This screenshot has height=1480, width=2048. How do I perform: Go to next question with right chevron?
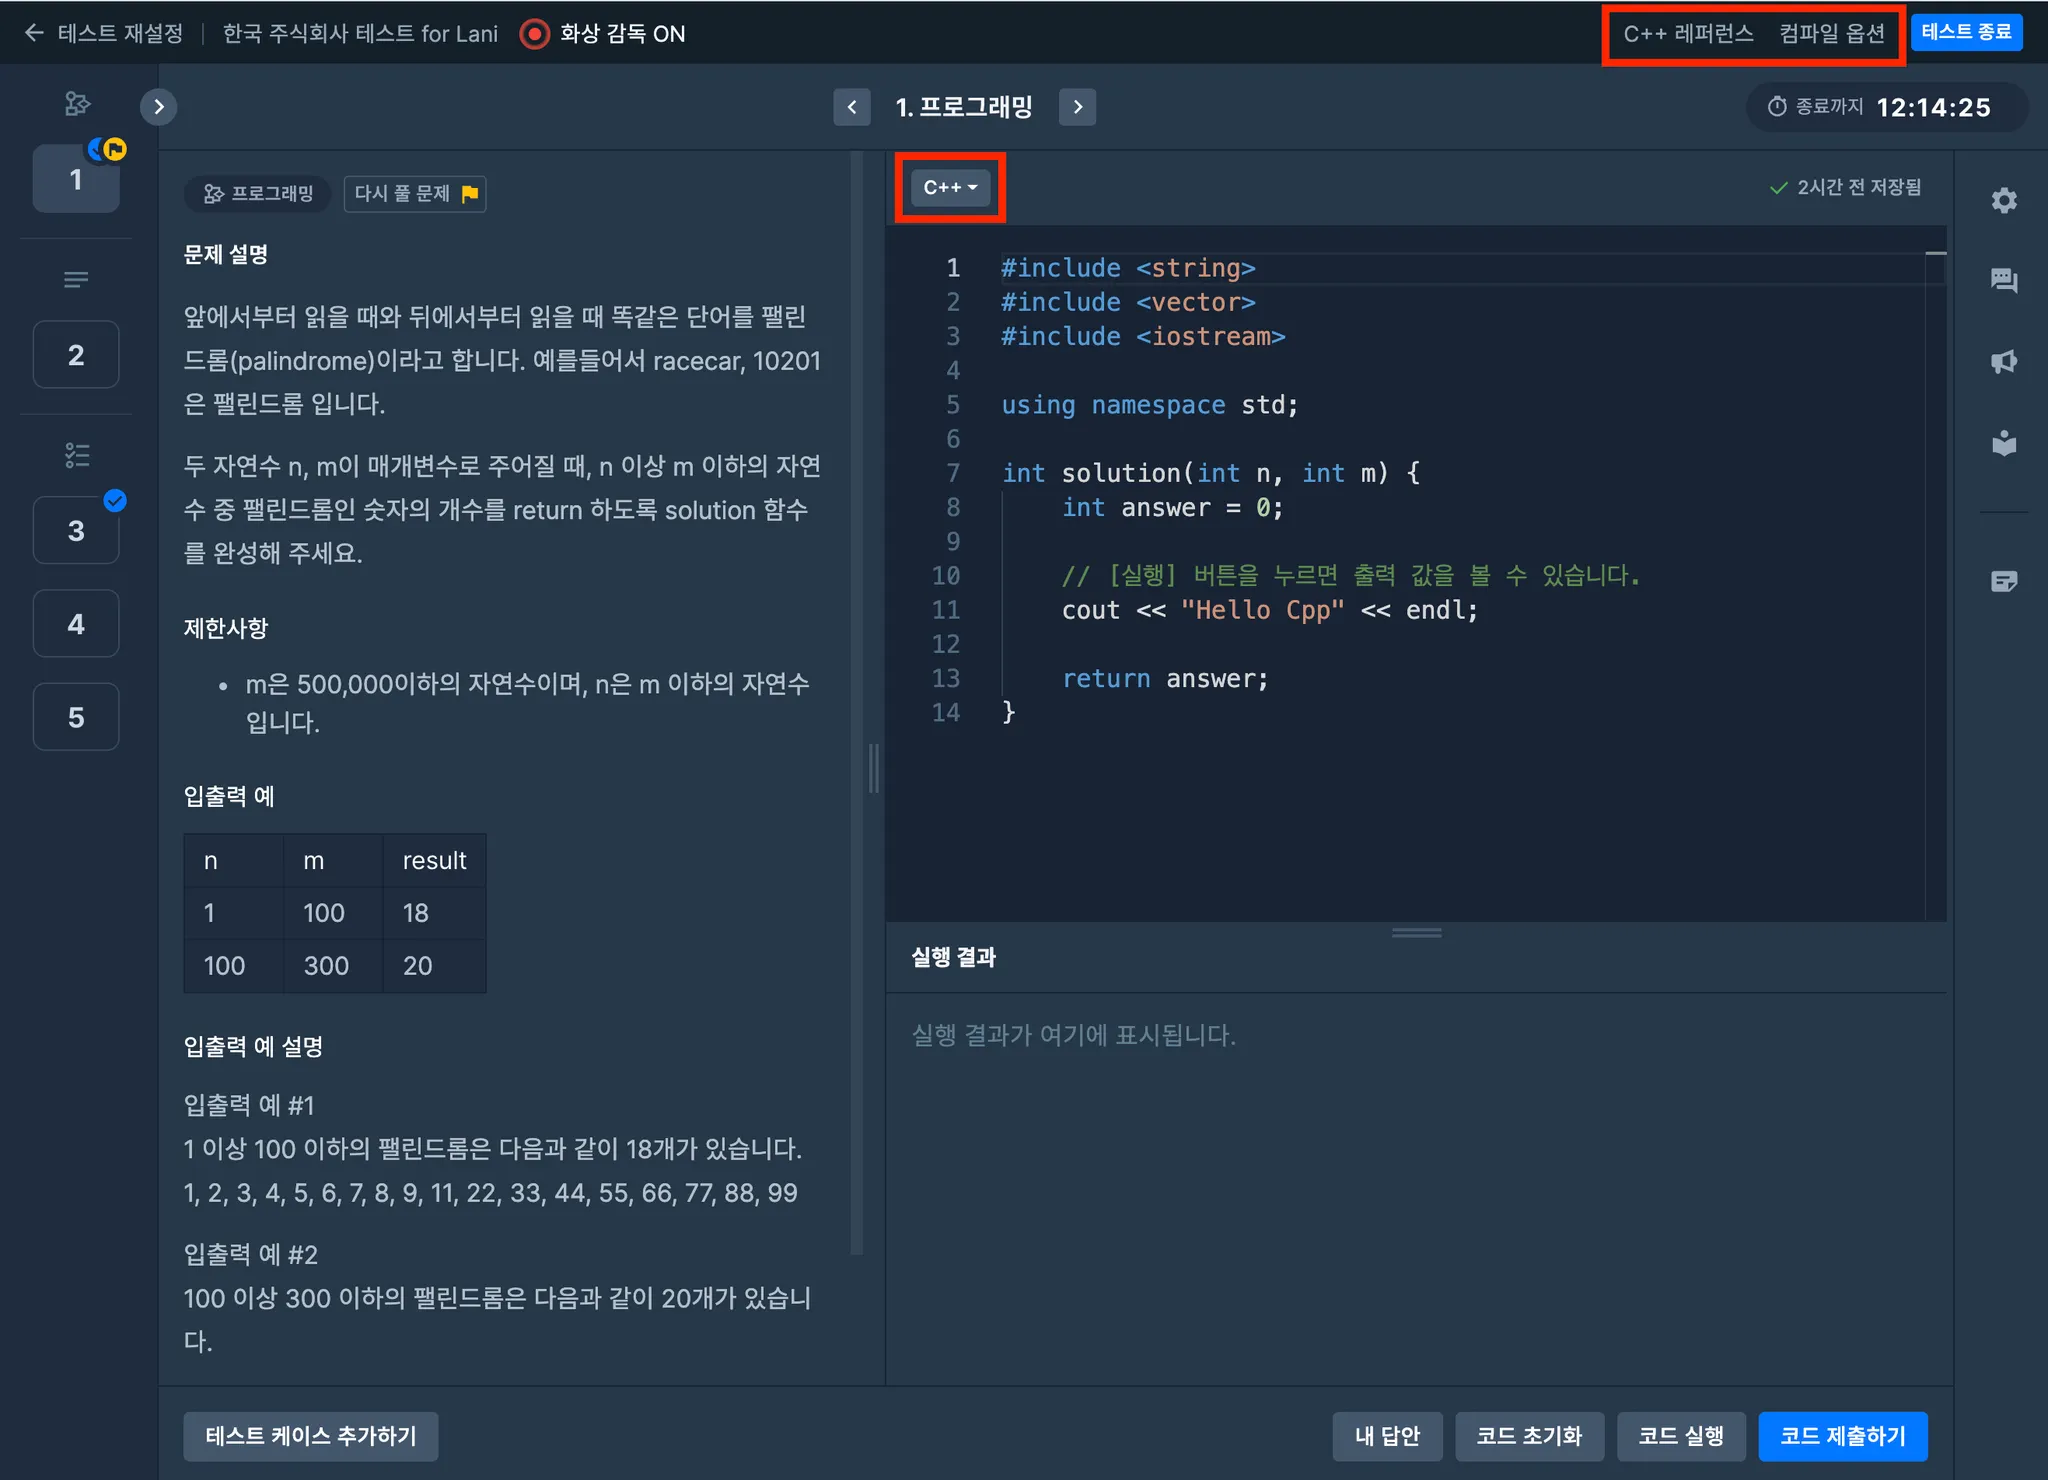pos(1077,107)
